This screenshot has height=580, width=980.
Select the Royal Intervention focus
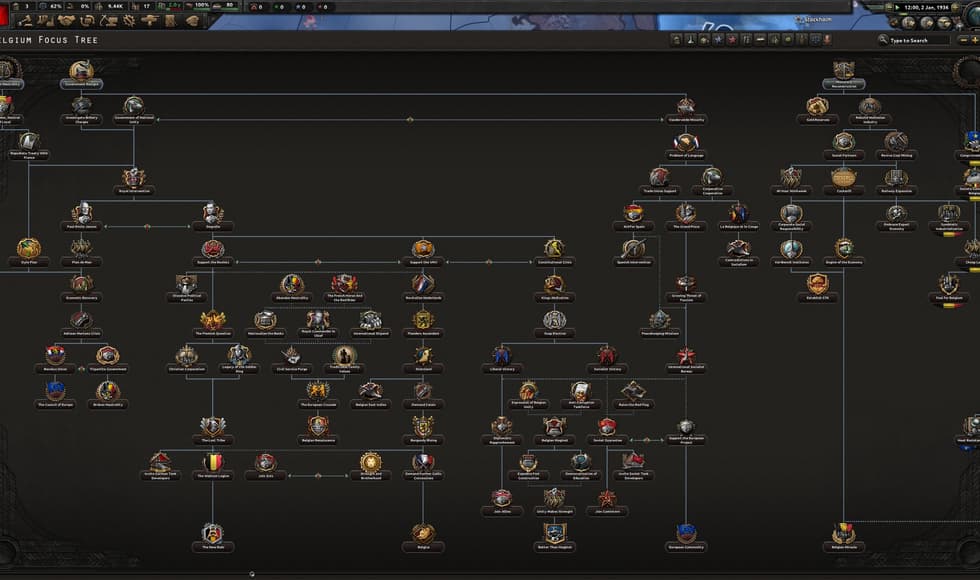tap(134, 181)
